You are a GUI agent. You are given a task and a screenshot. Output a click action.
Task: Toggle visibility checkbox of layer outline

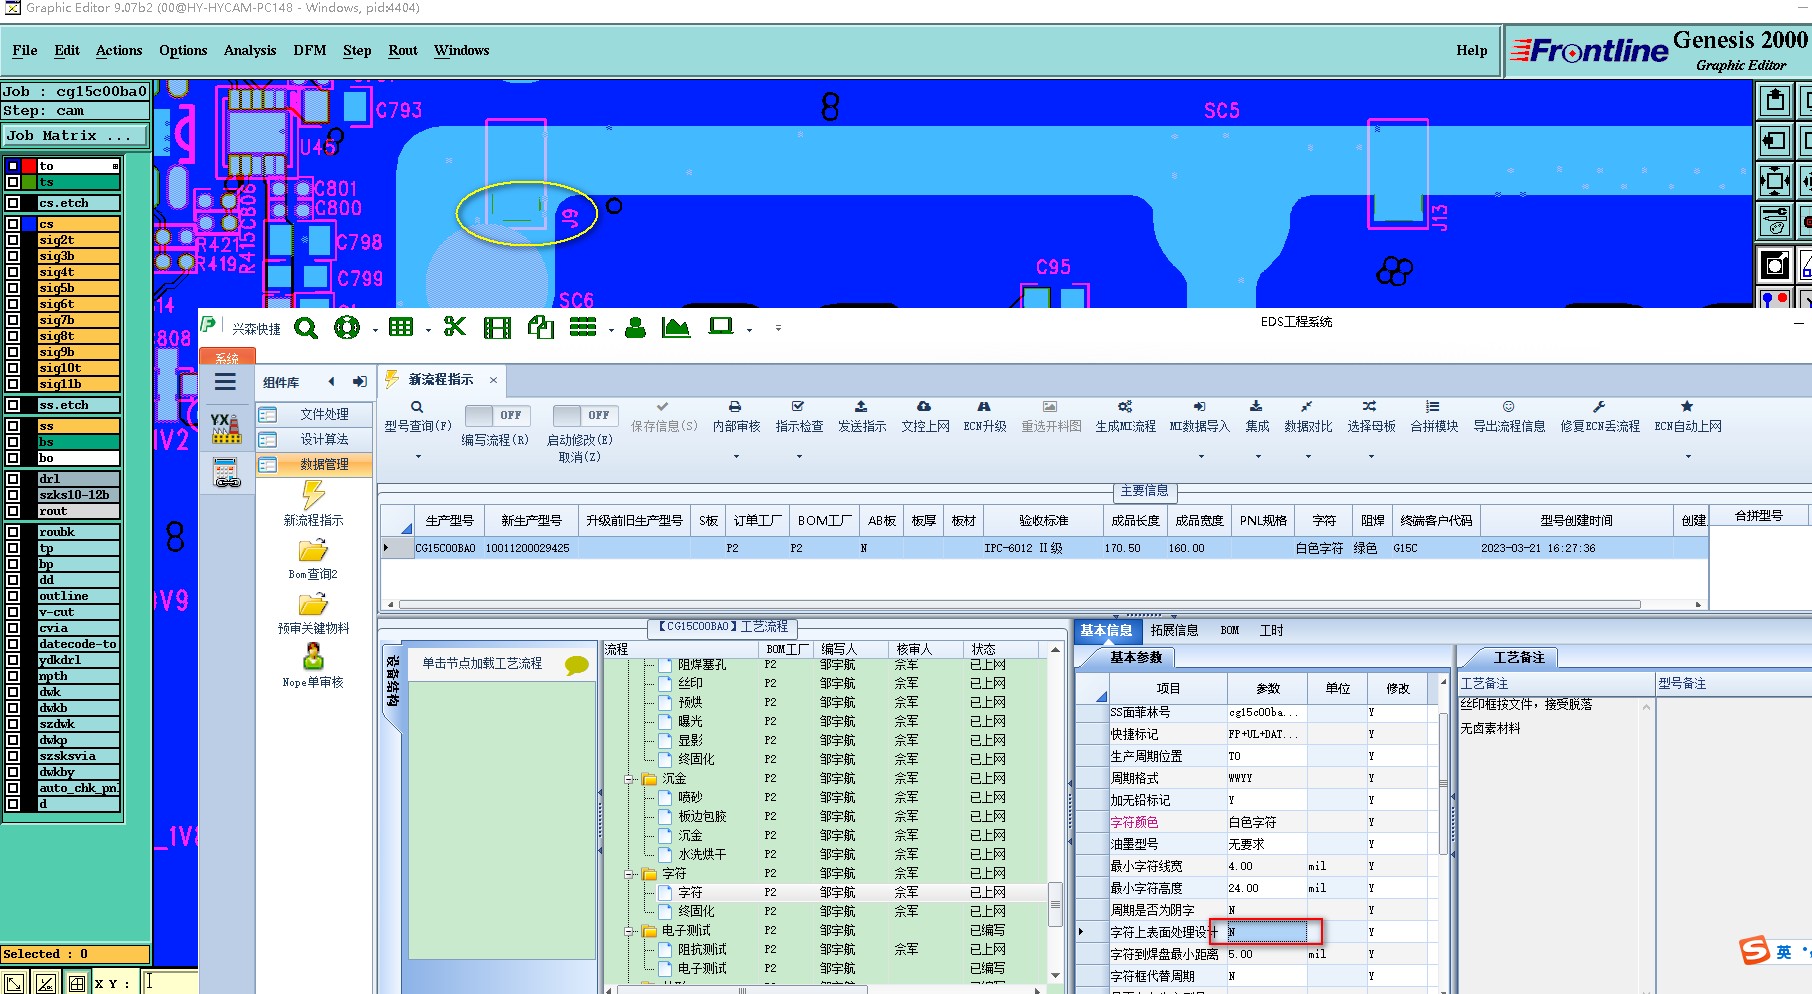pos(13,596)
